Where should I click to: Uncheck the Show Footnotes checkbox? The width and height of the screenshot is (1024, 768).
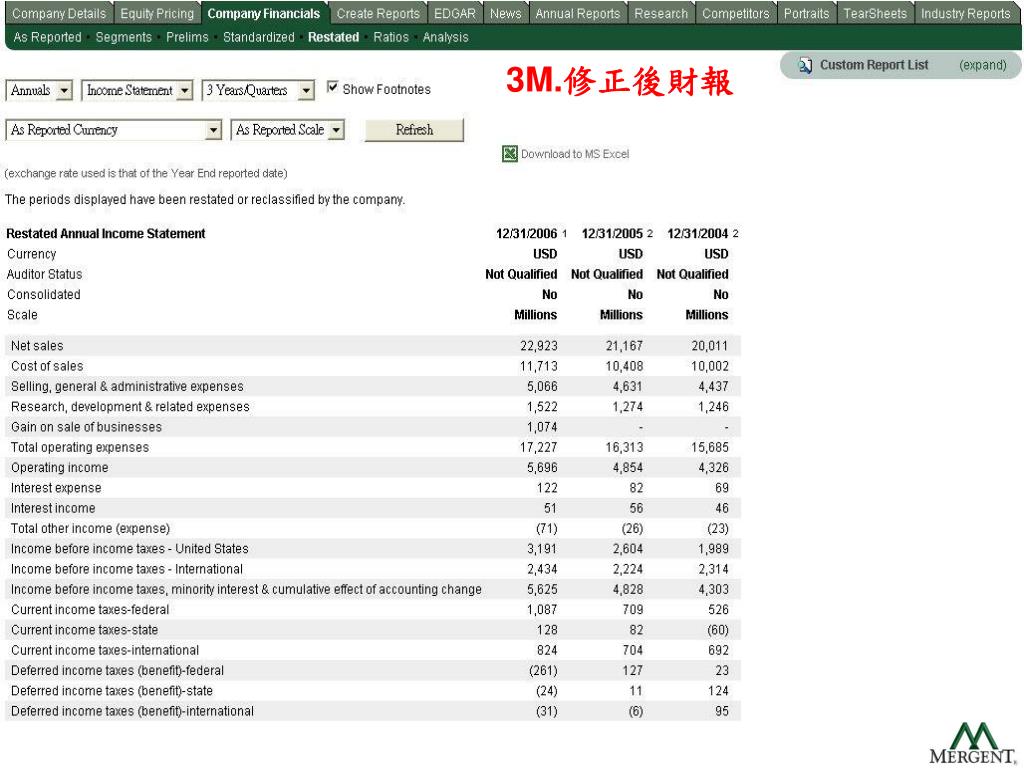pyautogui.click(x=332, y=87)
